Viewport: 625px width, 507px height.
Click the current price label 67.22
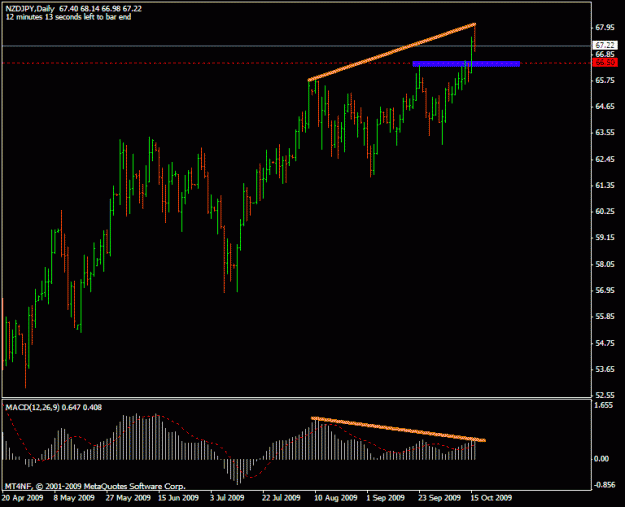pyautogui.click(x=605, y=45)
